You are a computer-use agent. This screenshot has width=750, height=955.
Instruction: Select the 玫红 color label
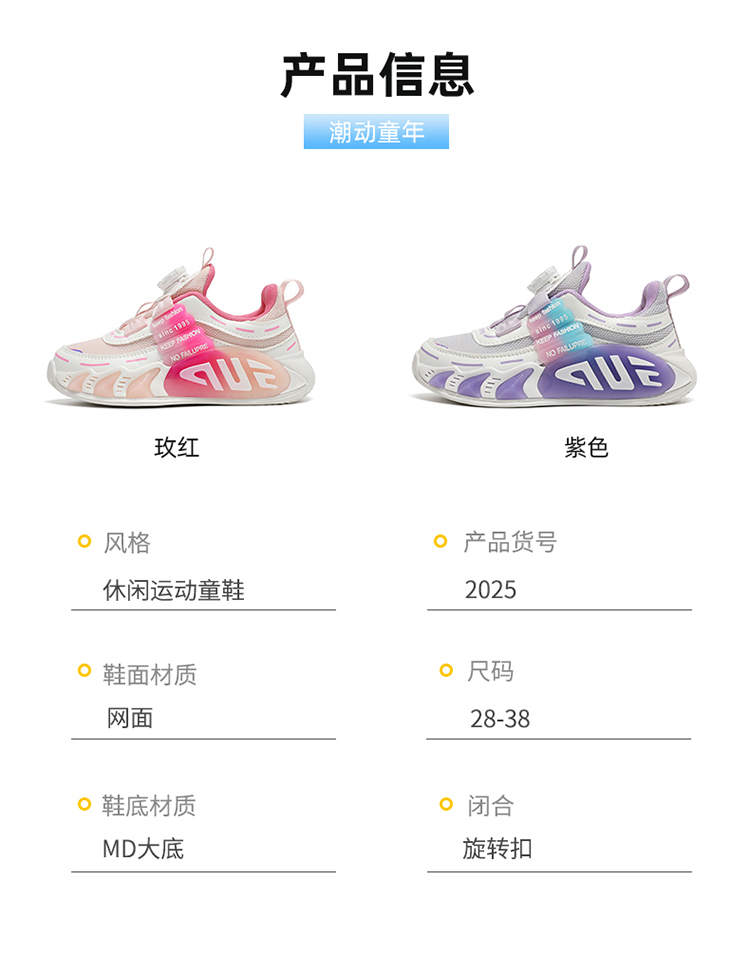tap(177, 448)
